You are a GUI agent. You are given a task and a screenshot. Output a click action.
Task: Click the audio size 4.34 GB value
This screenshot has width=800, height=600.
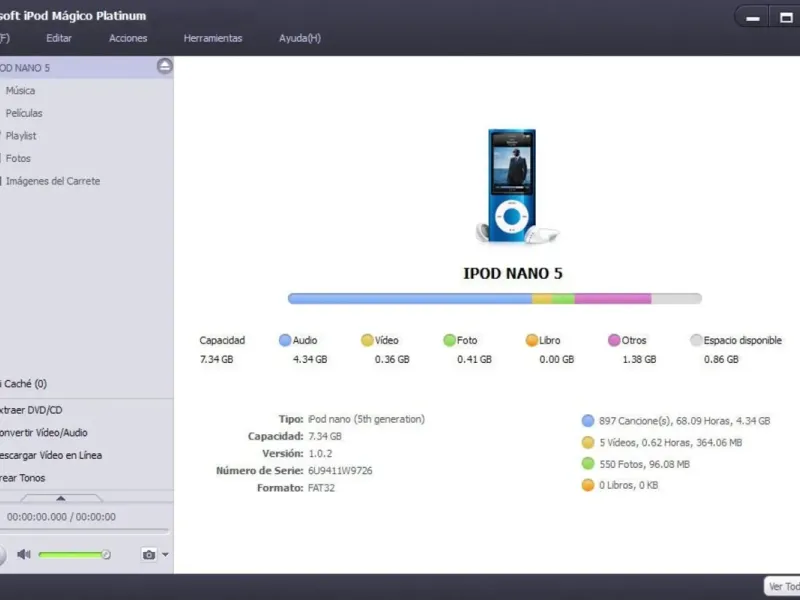(x=310, y=359)
